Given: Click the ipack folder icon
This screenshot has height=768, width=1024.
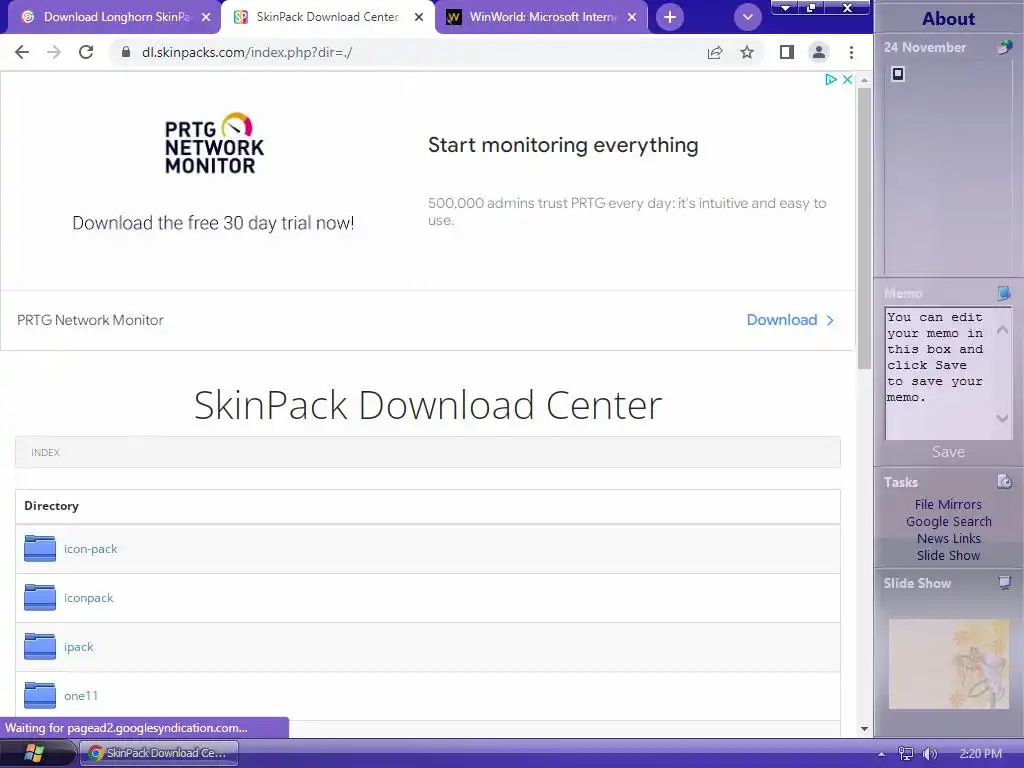Looking at the screenshot, I should (x=40, y=647).
